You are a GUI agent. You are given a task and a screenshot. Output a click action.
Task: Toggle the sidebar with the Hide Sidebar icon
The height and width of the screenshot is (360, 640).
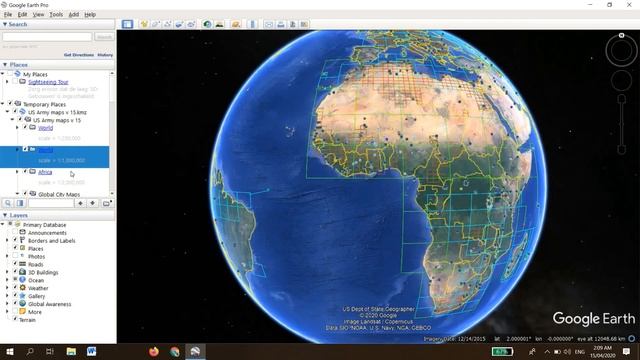[127, 24]
